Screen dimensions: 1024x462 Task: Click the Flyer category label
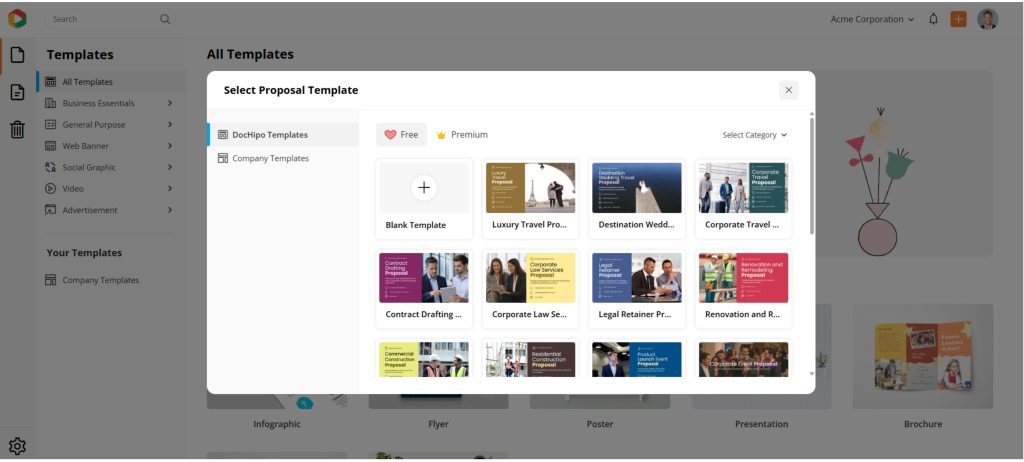438,424
